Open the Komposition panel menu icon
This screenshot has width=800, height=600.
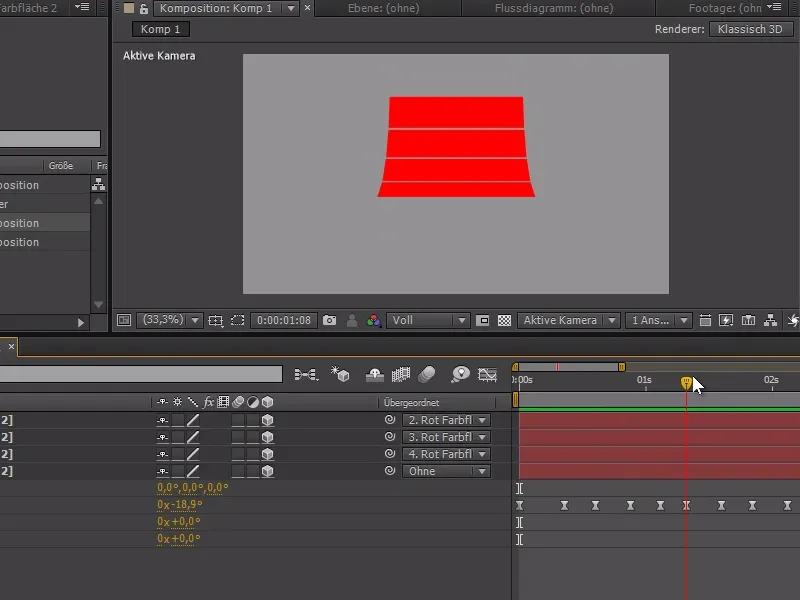point(774,7)
